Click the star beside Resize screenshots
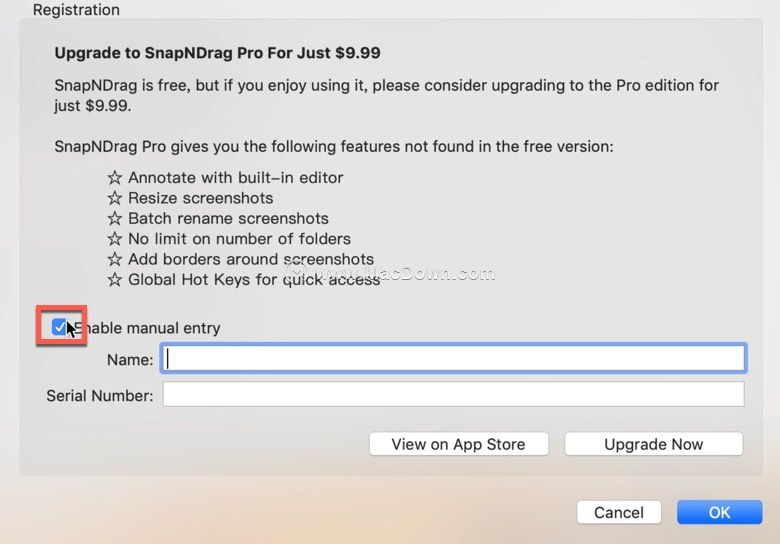 [x=115, y=198]
